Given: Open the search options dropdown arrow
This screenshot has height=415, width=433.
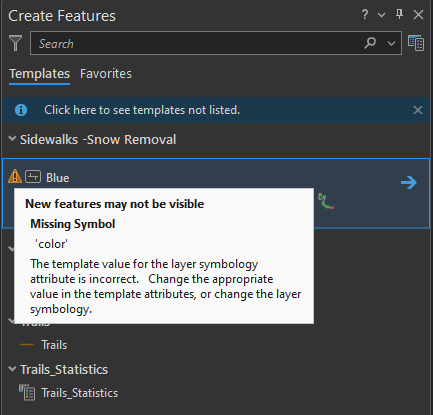Looking at the screenshot, I should click(391, 43).
